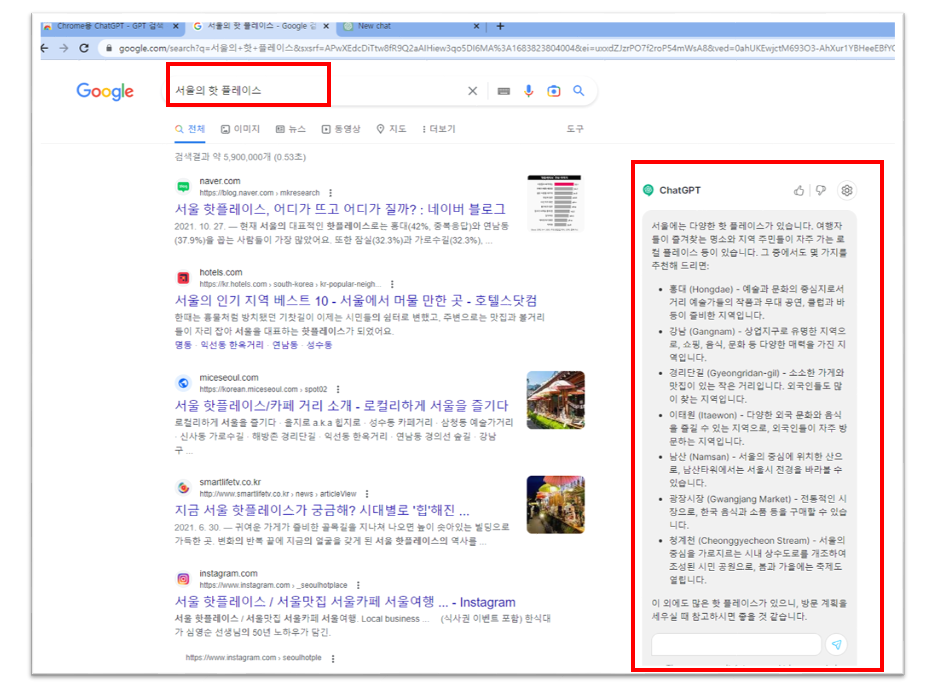Screen dimensions: 934x696
Task: Open the Naver blog result 서울 핫플레이스, 어디가 뜨고
Action: pyautogui.click(x=340, y=209)
